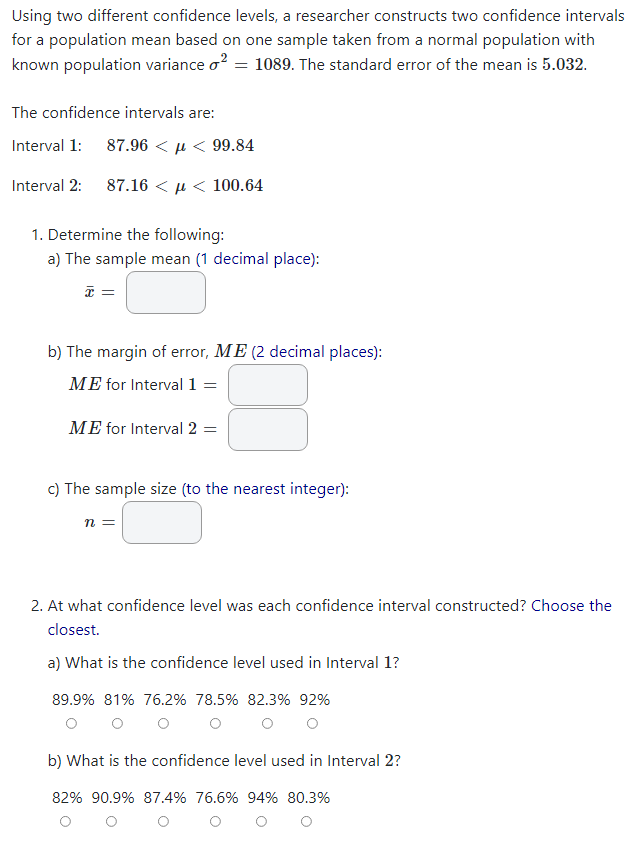Select the 92% option under question 2a
Screen dimensions: 644x841
click(312, 722)
